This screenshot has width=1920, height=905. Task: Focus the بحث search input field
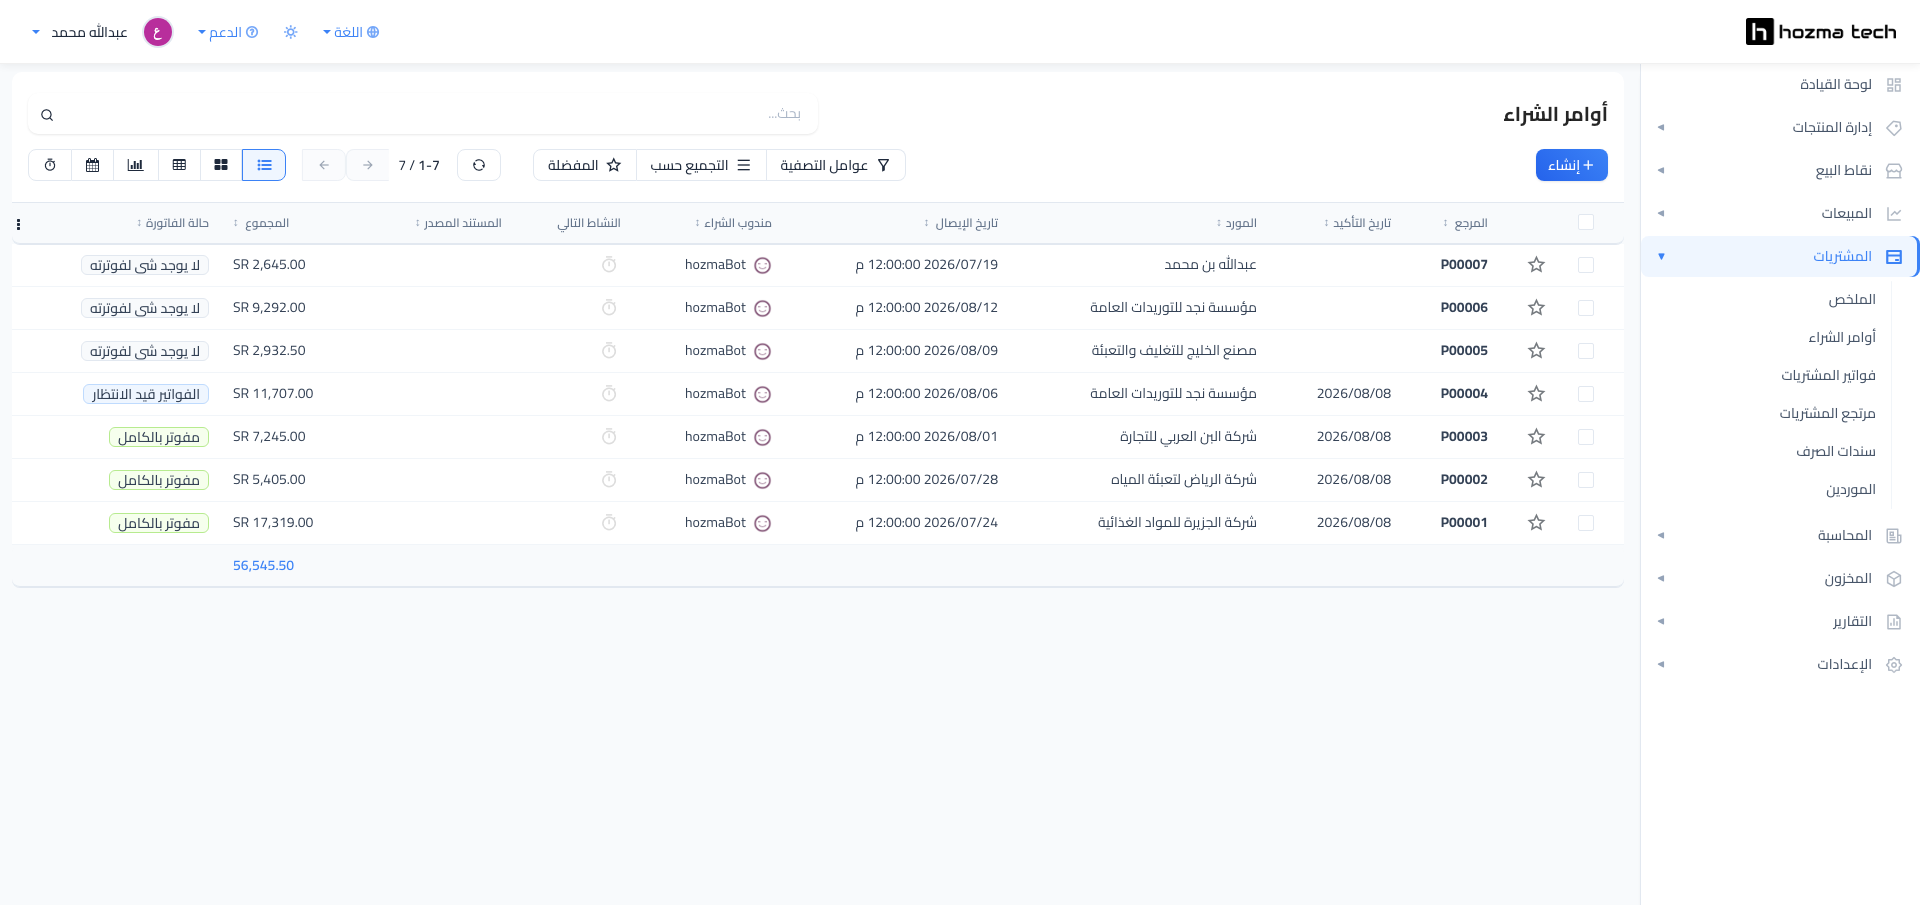423,115
